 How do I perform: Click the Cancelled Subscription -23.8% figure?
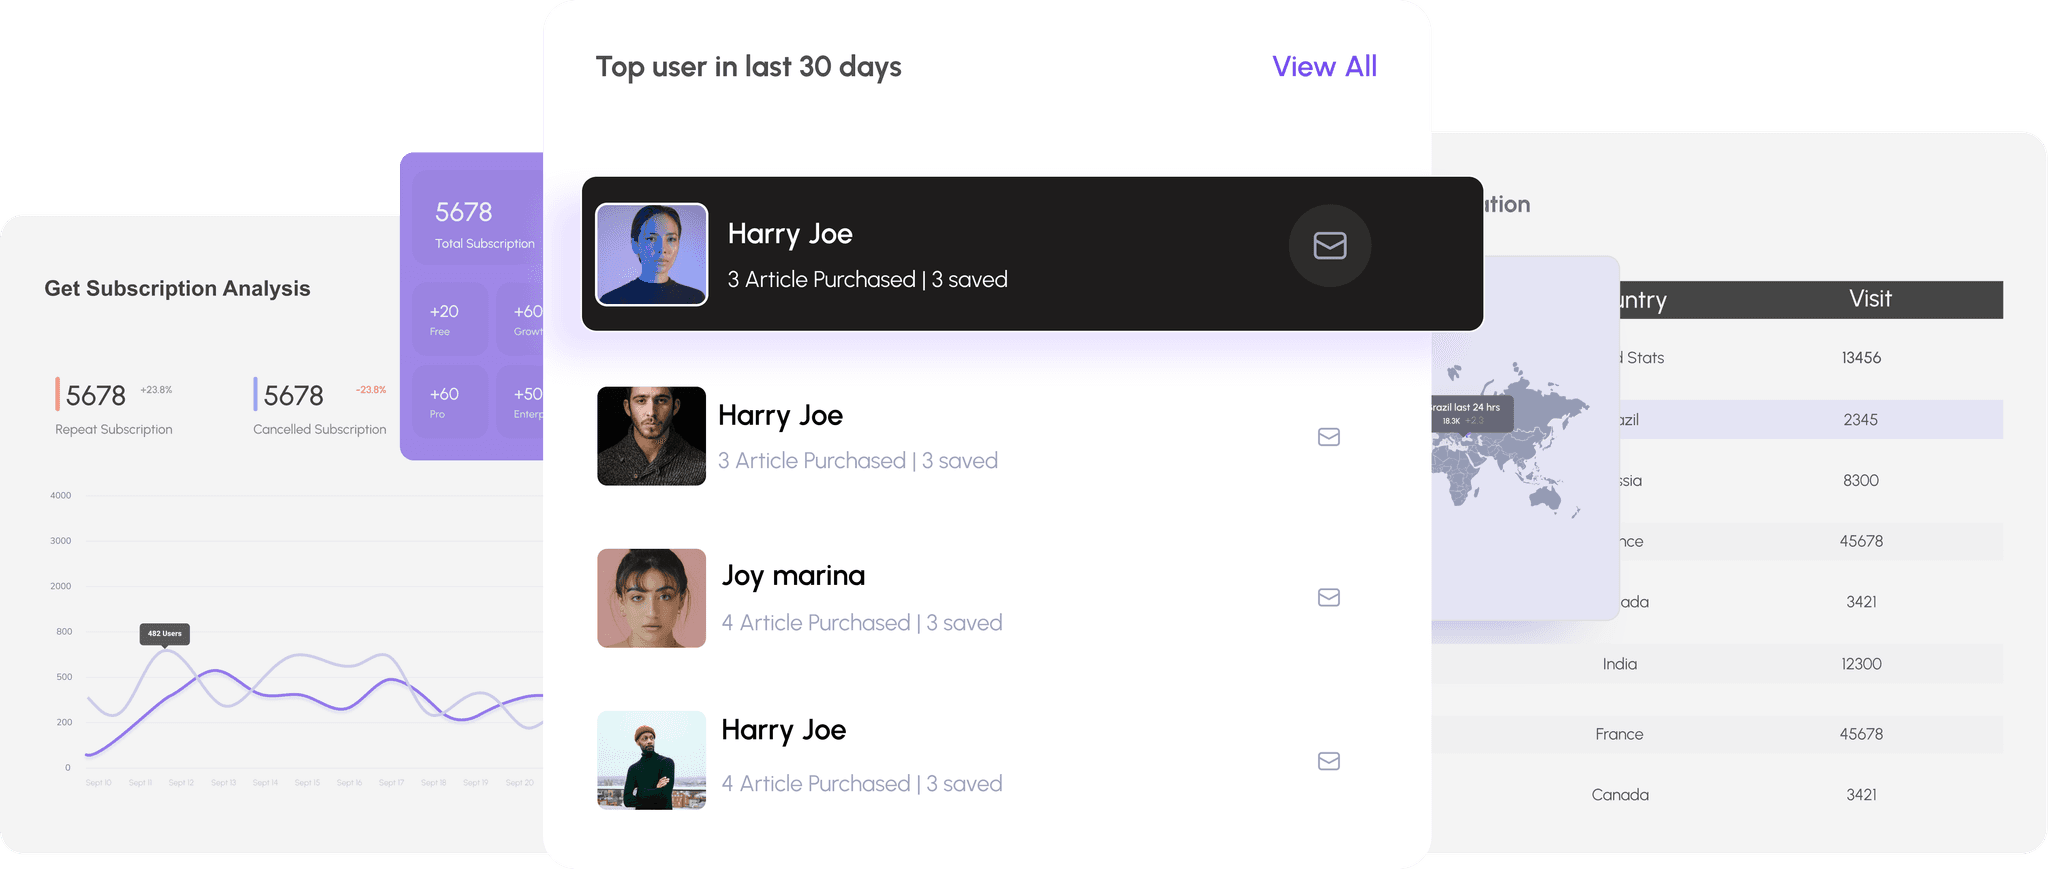coord(371,389)
